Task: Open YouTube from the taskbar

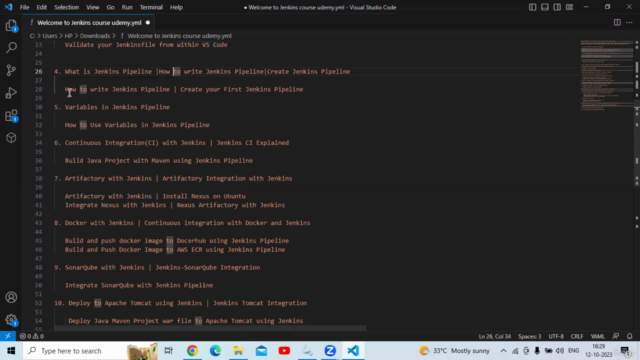Action: click(x=284, y=351)
